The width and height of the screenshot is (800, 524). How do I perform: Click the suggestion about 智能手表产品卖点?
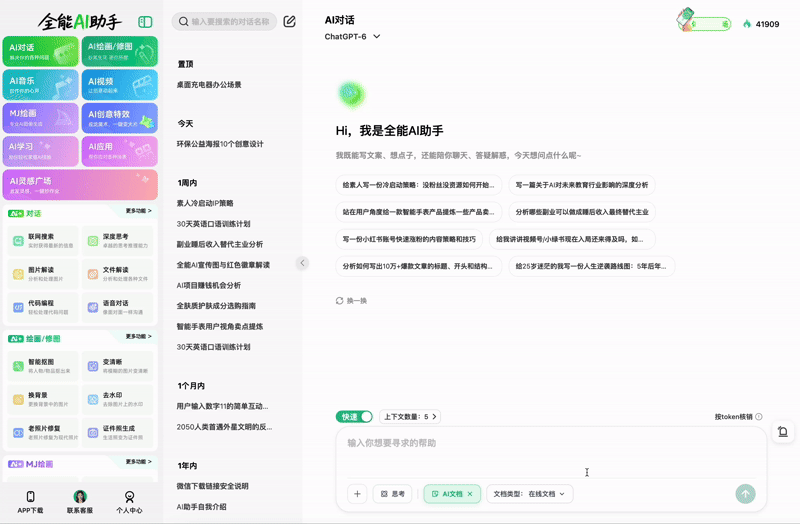(418, 212)
